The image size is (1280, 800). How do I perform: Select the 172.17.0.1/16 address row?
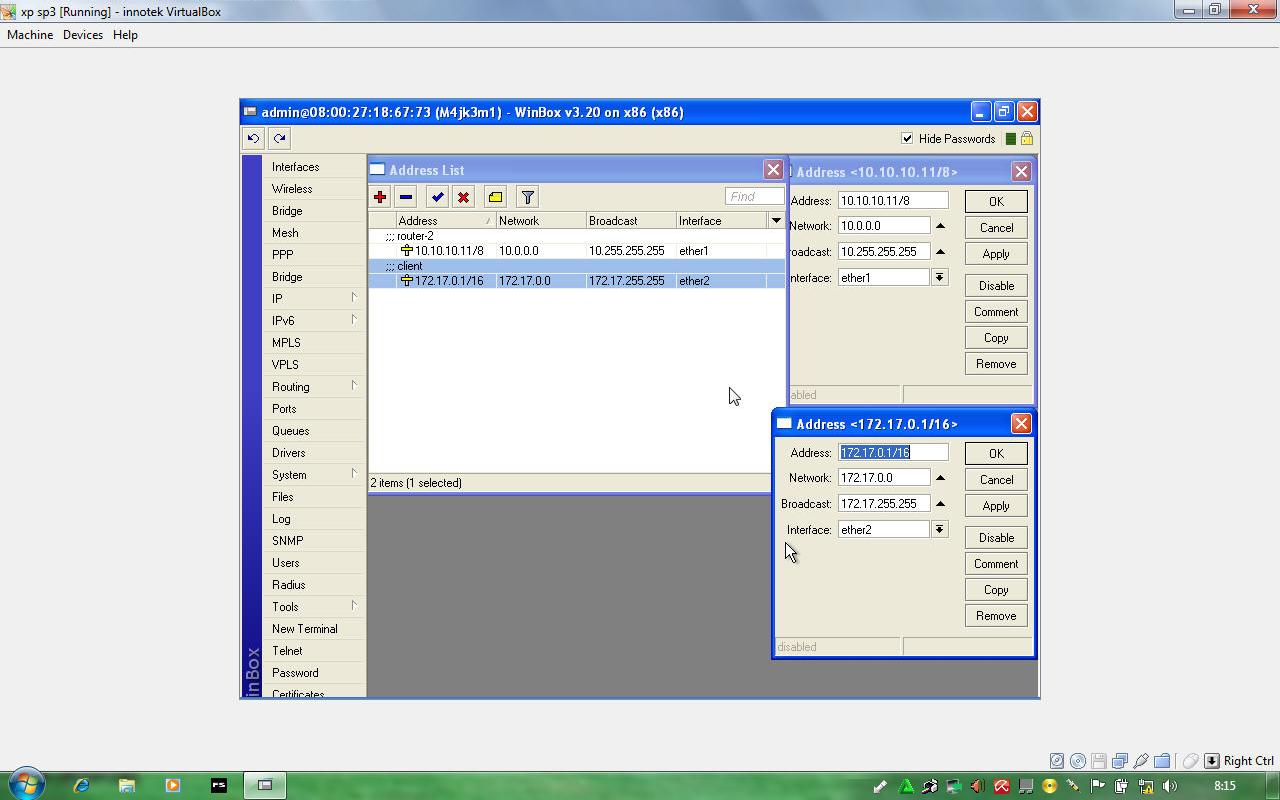click(577, 281)
